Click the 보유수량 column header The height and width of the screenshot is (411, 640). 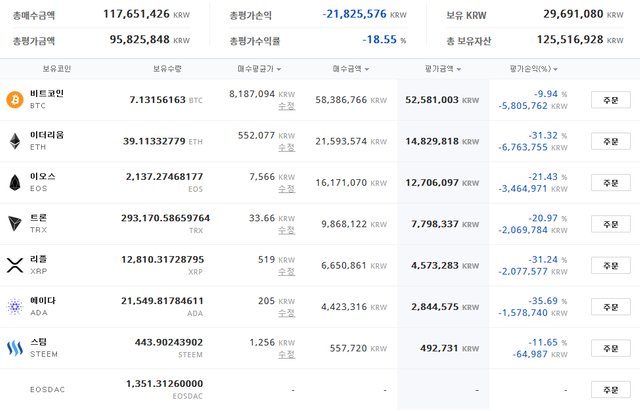(167, 69)
